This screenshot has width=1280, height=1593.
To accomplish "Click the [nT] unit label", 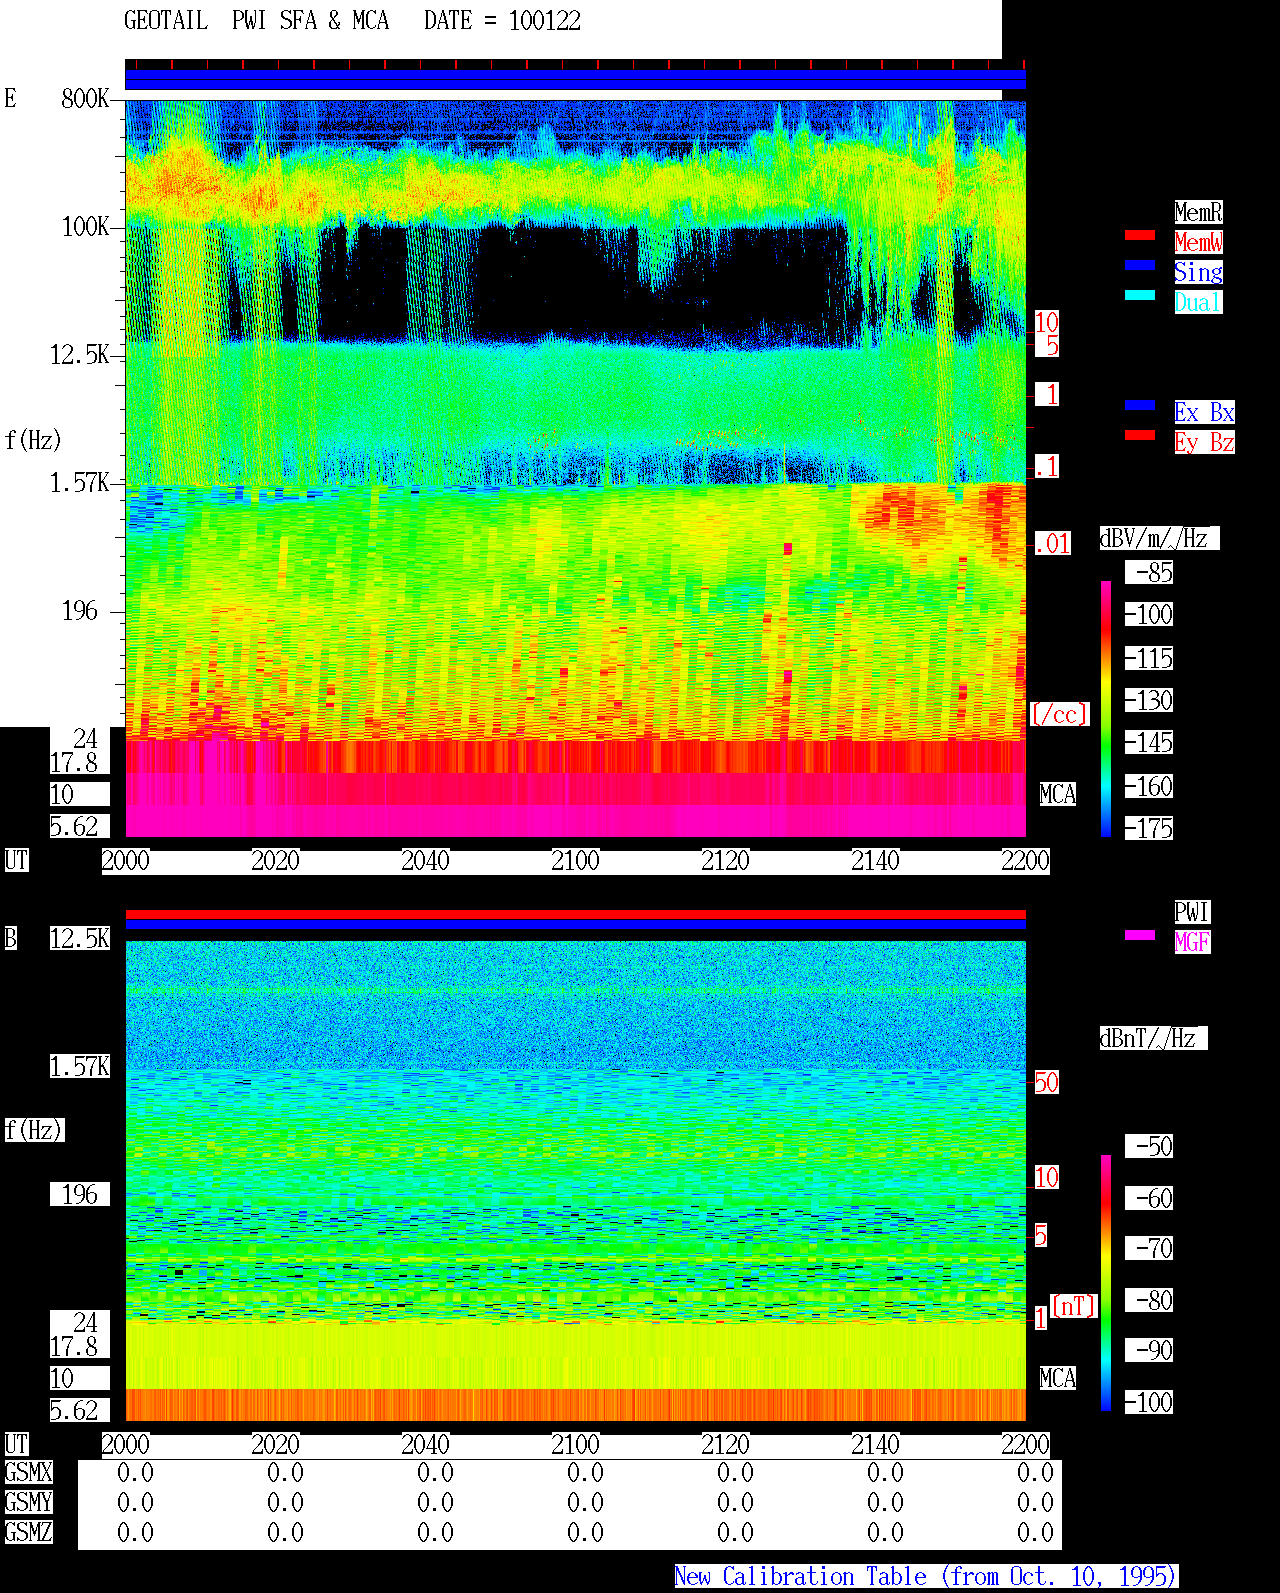I will [1074, 1306].
